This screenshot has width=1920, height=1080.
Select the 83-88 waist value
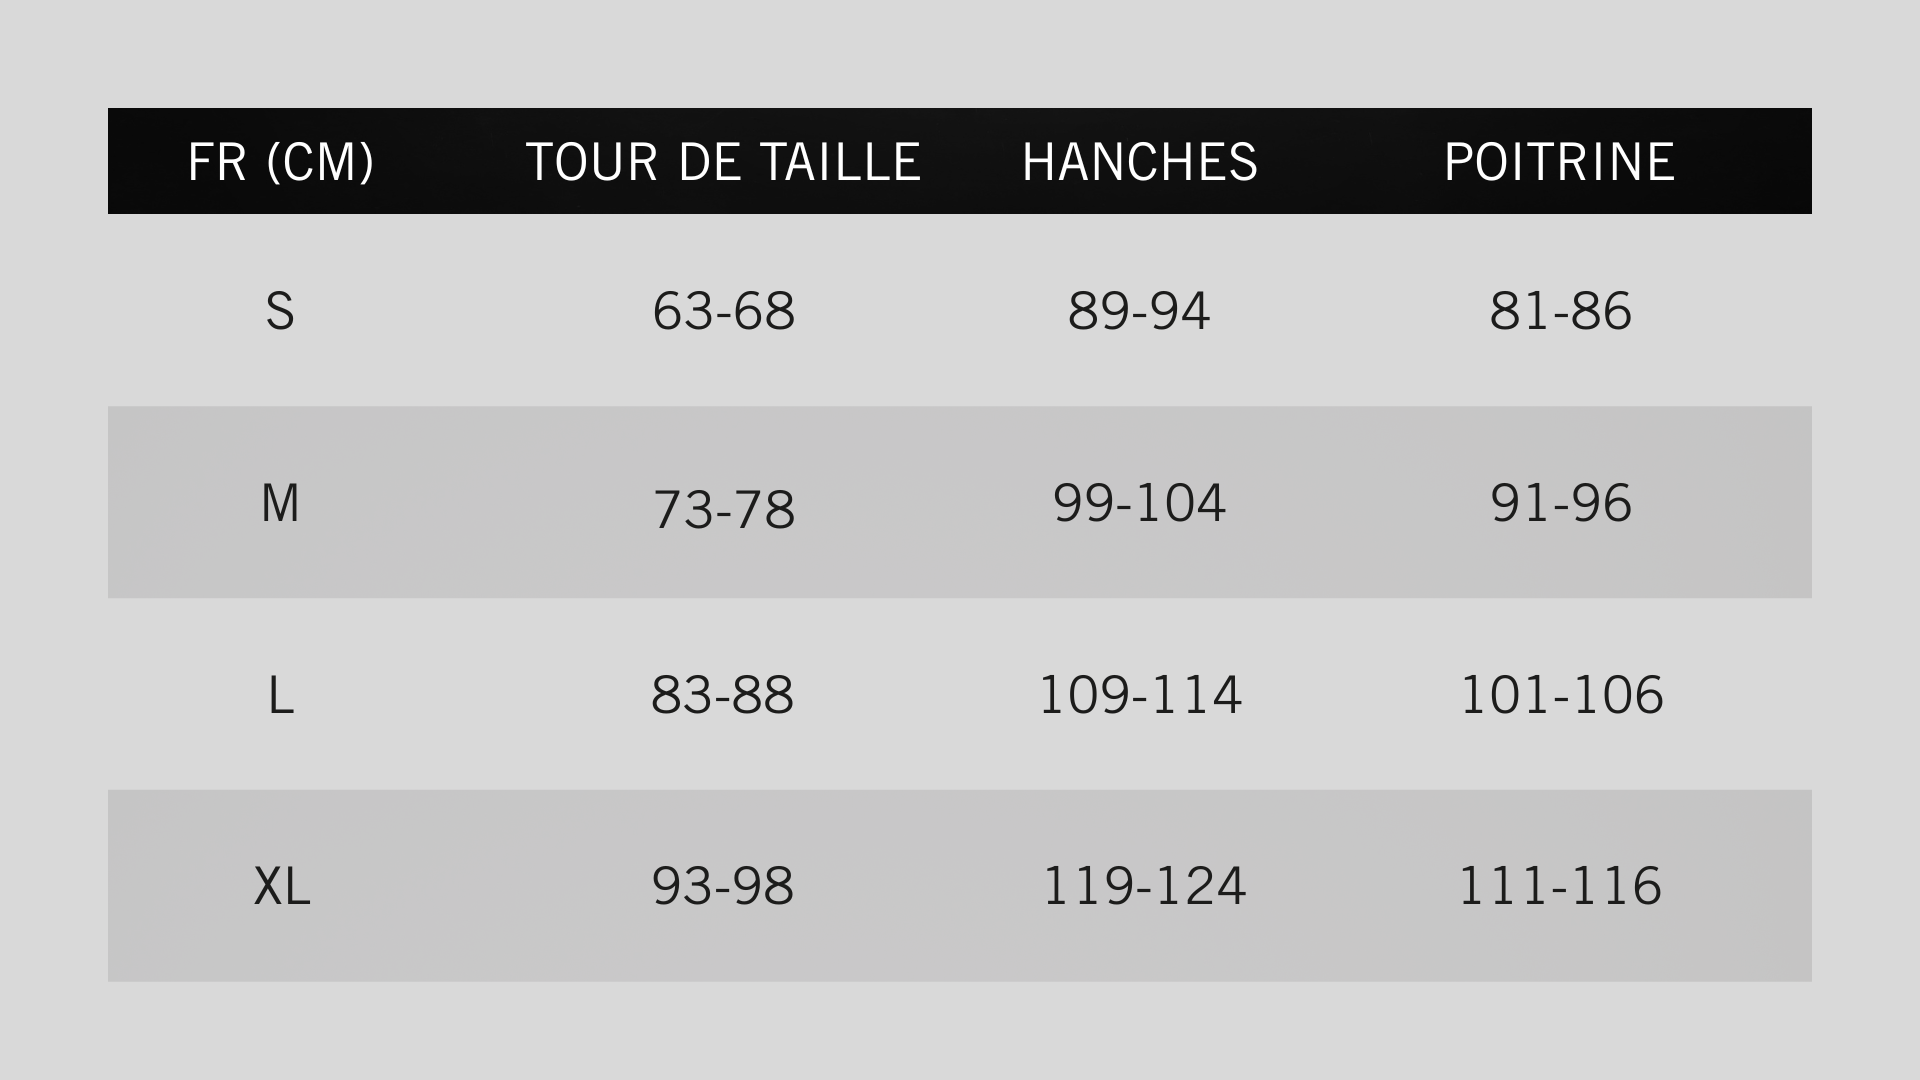(x=722, y=695)
